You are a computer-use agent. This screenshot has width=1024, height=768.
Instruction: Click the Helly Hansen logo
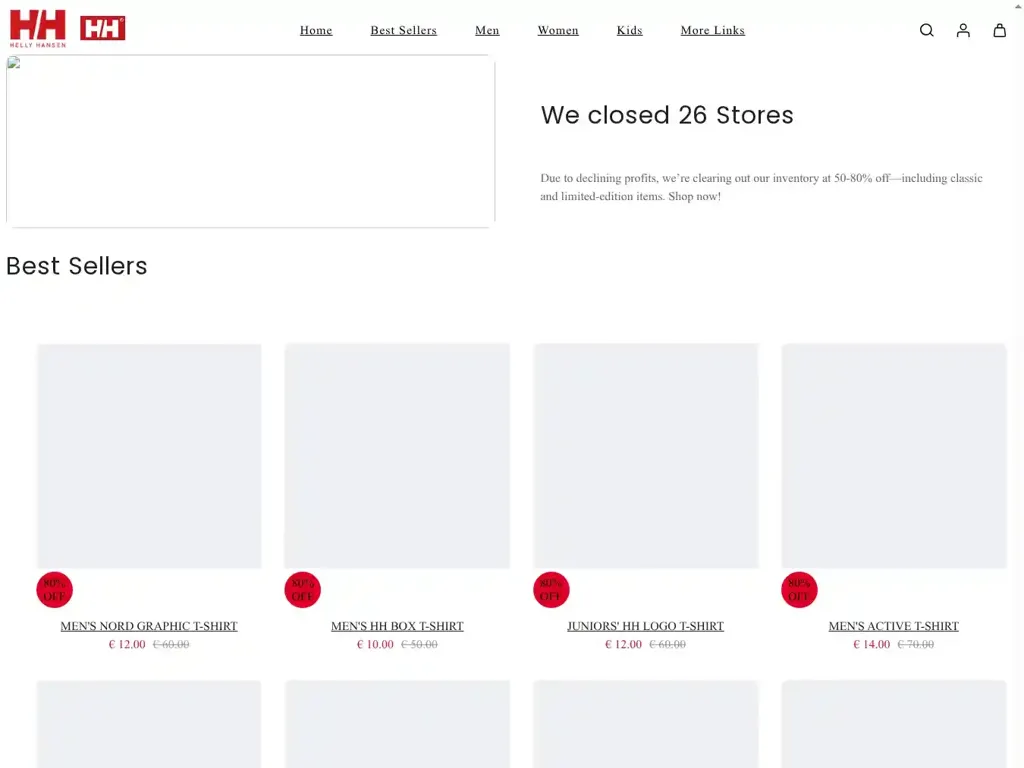[x=38, y=27]
